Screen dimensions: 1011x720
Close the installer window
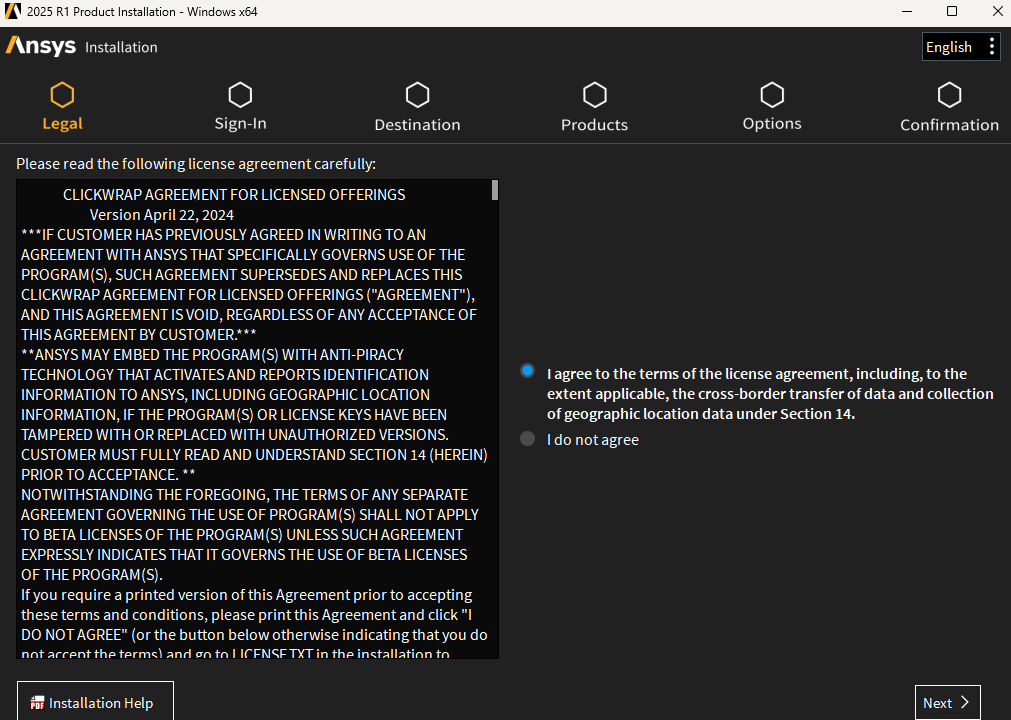pos(997,12)
